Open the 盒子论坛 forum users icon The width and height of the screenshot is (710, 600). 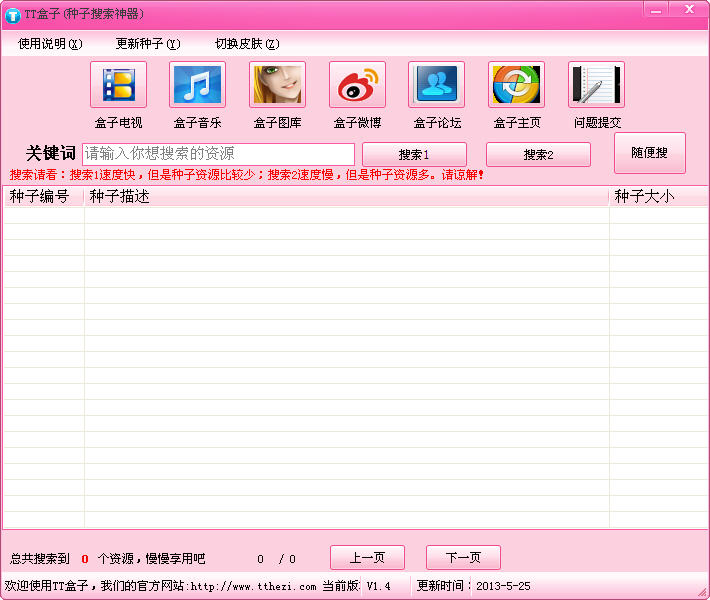coord(437,85)
